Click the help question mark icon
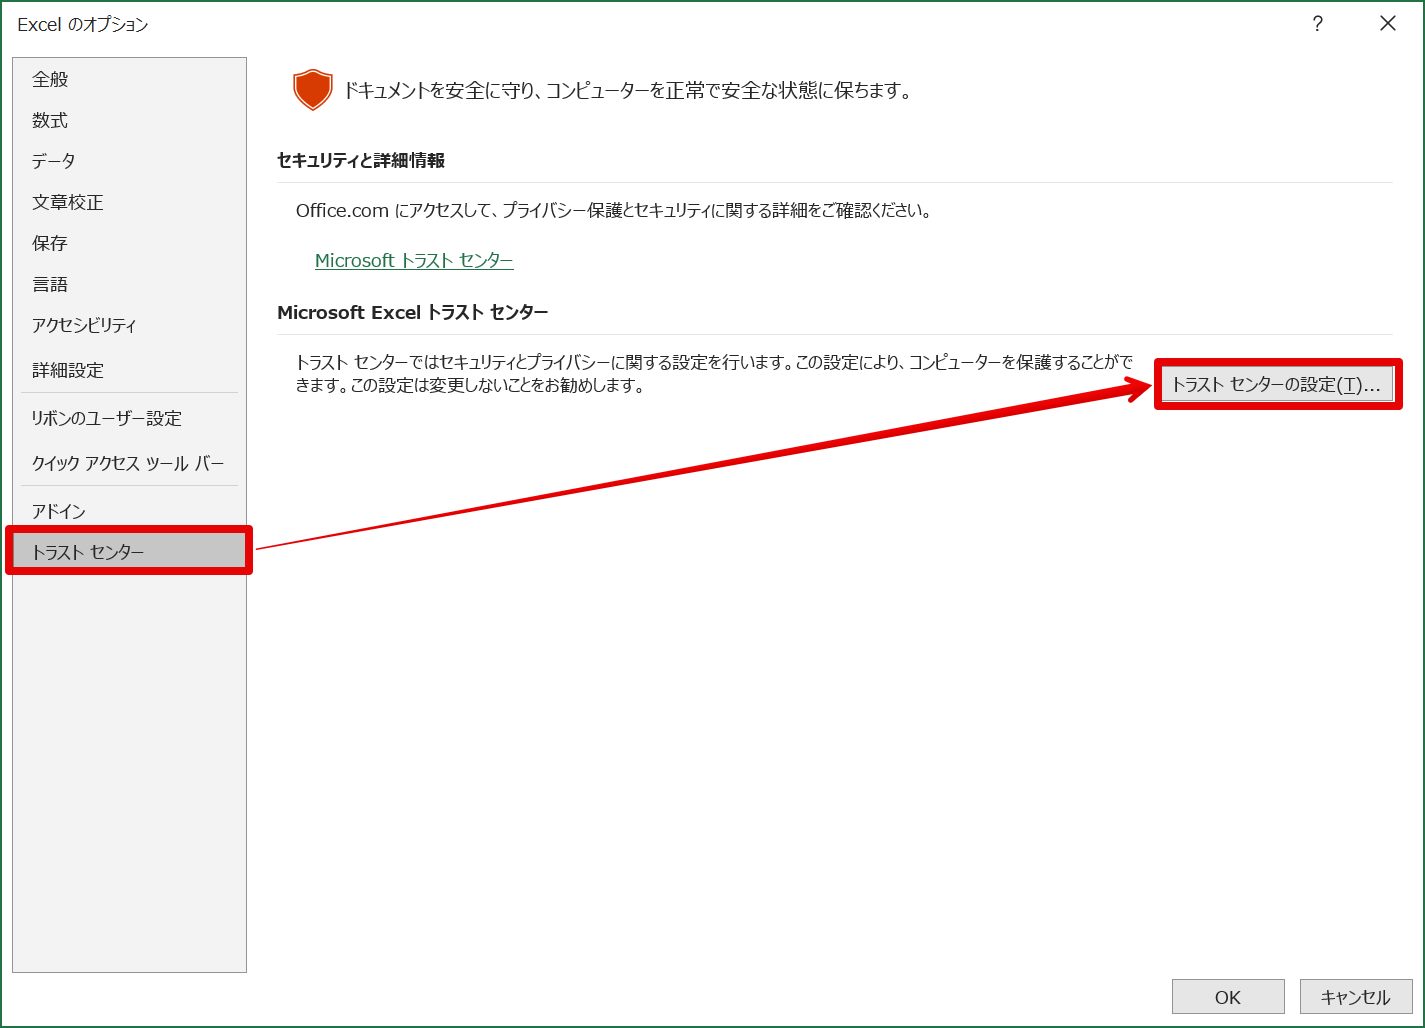The image size is (1425, 1028). tap(1317, 24)
